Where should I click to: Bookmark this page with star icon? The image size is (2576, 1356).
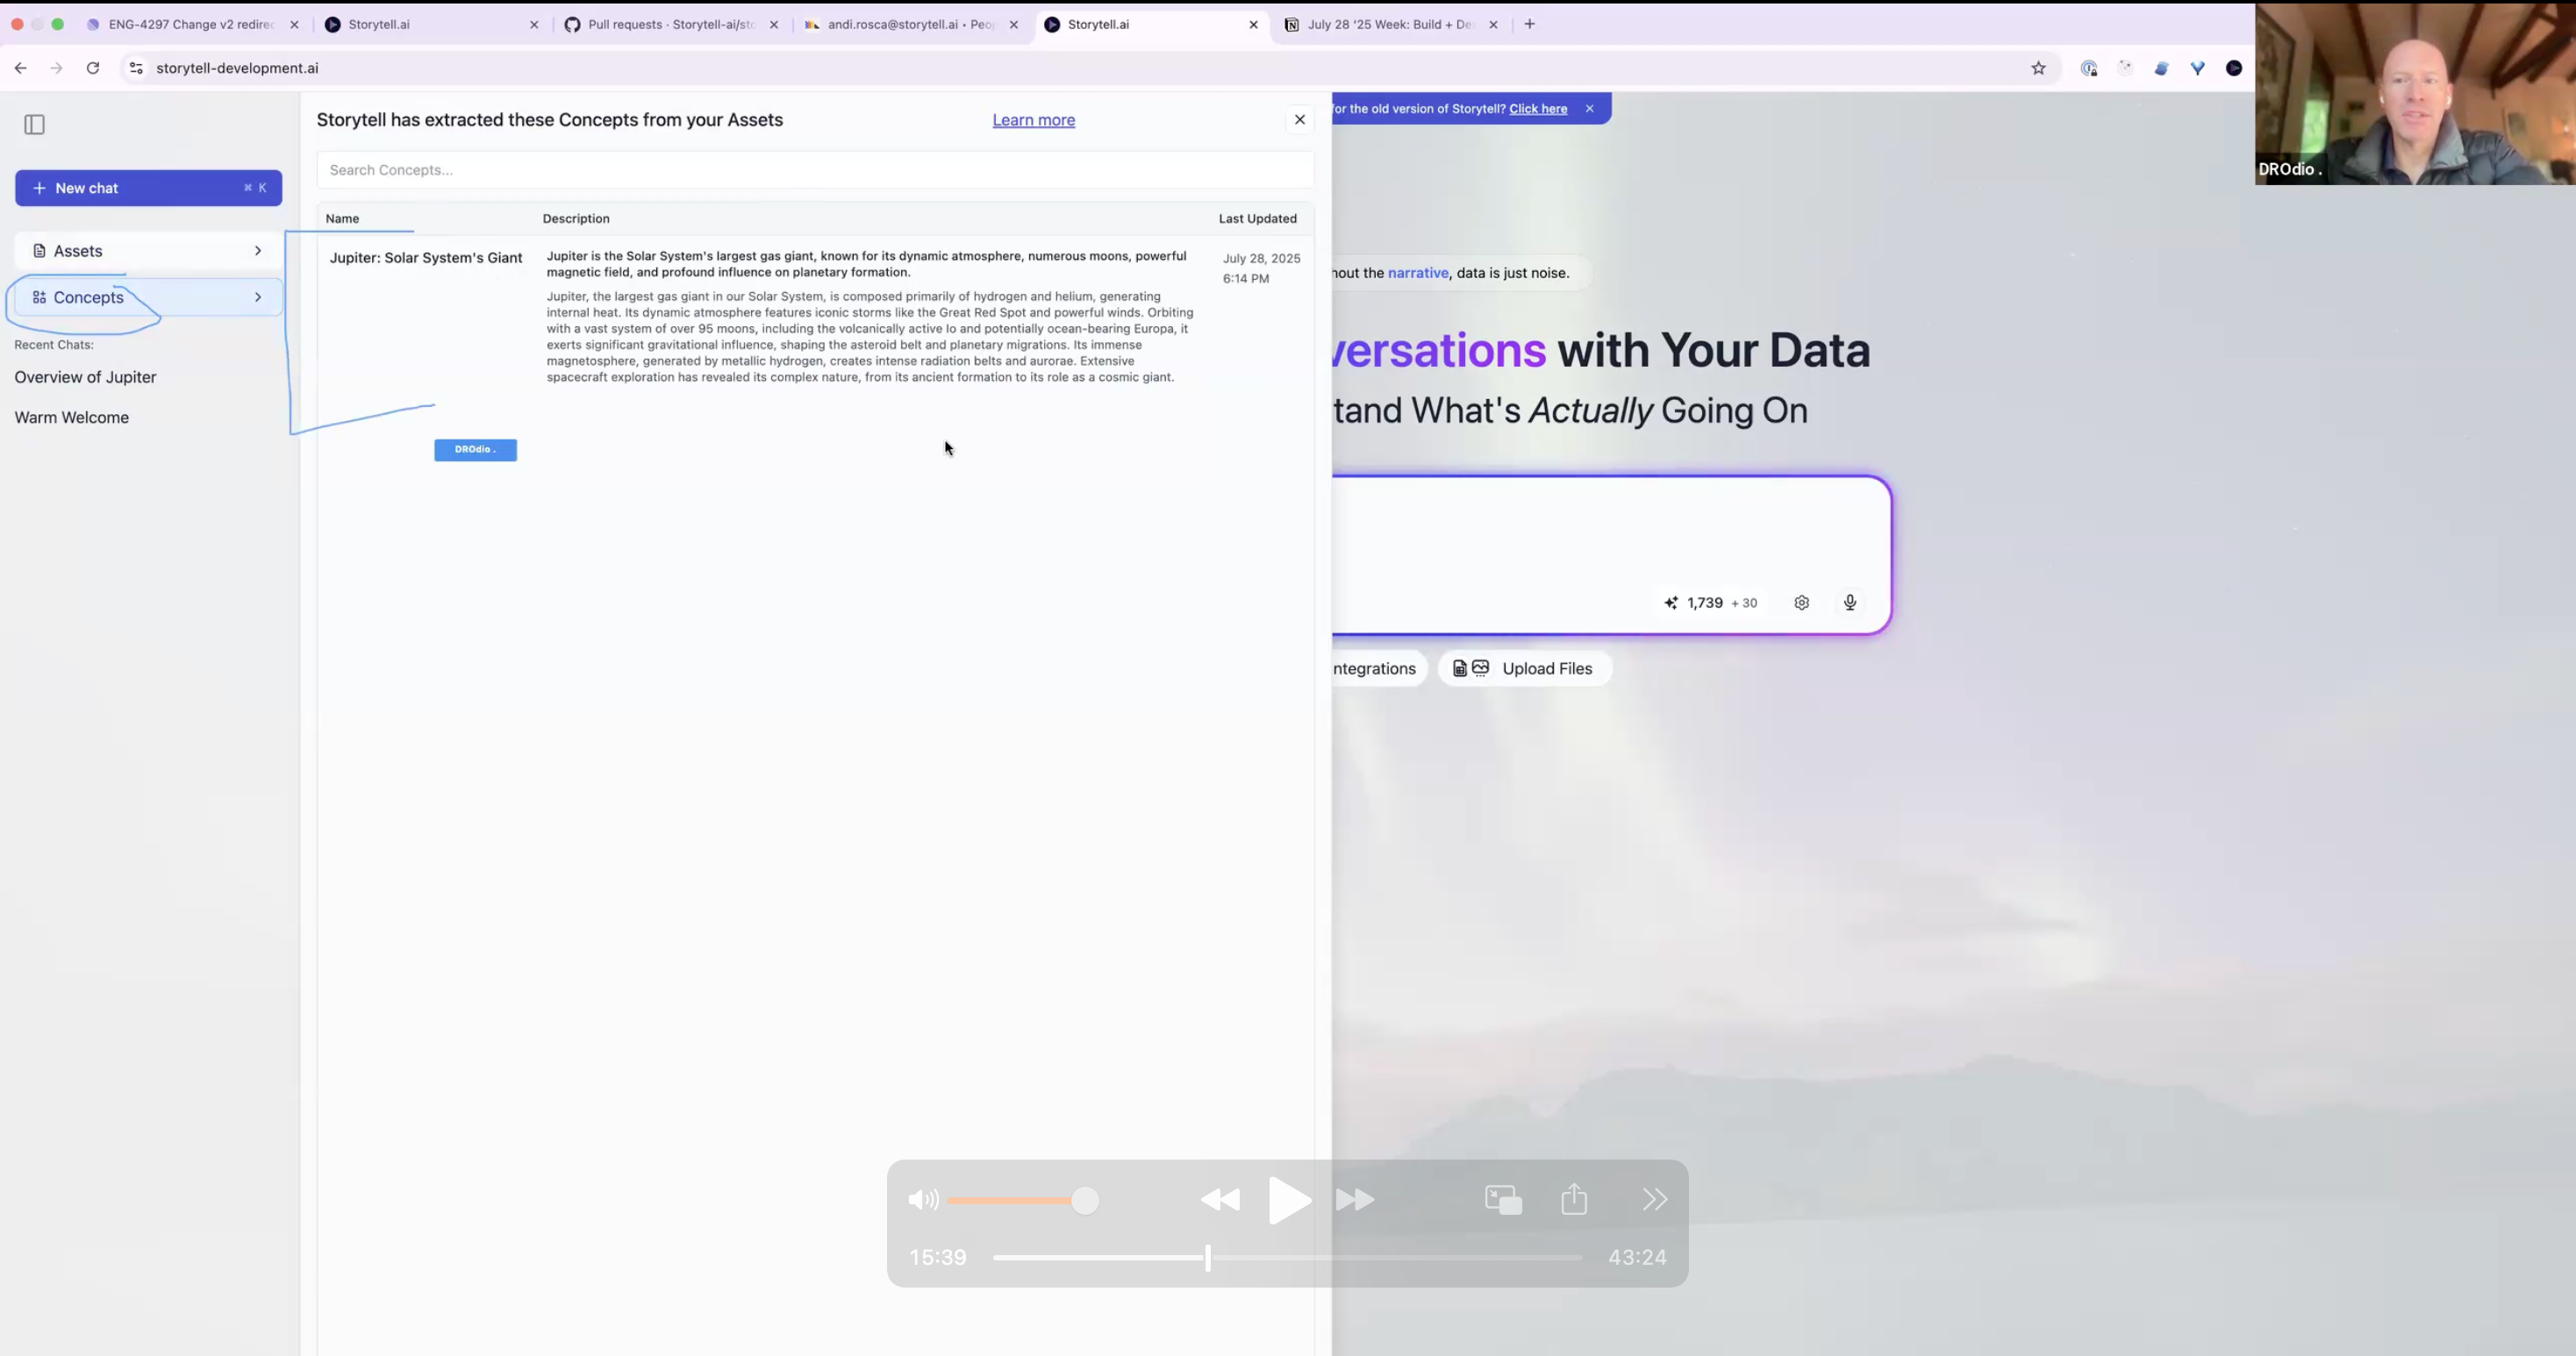click(2038, 68)
